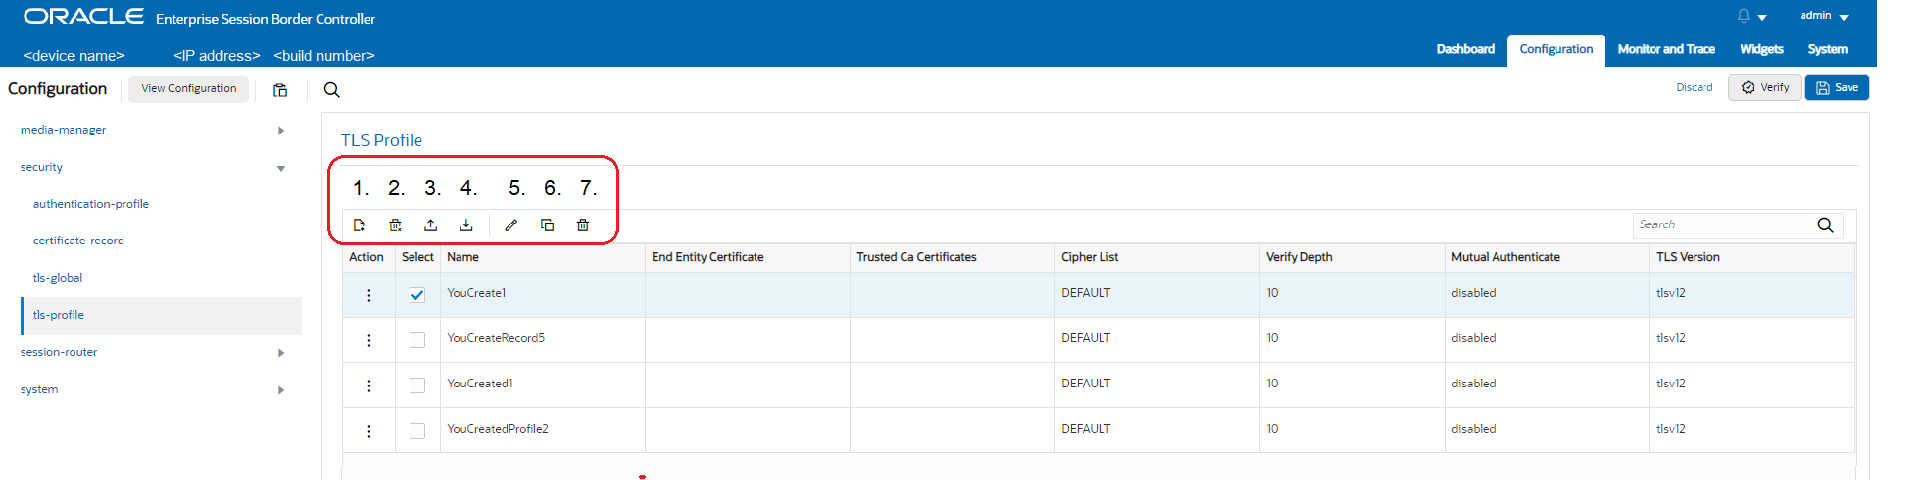
Task: Check the YouCreatedProfile2 row checkbox
Action: click(x=417, y=431)
